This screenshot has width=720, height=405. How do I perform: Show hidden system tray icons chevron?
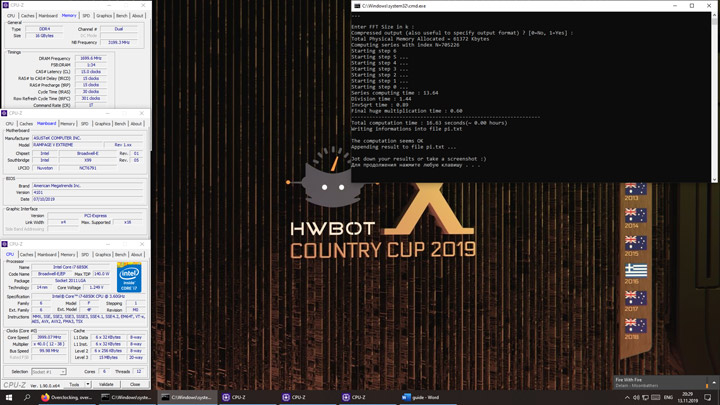pyautogui.click(x=627, y=398)
